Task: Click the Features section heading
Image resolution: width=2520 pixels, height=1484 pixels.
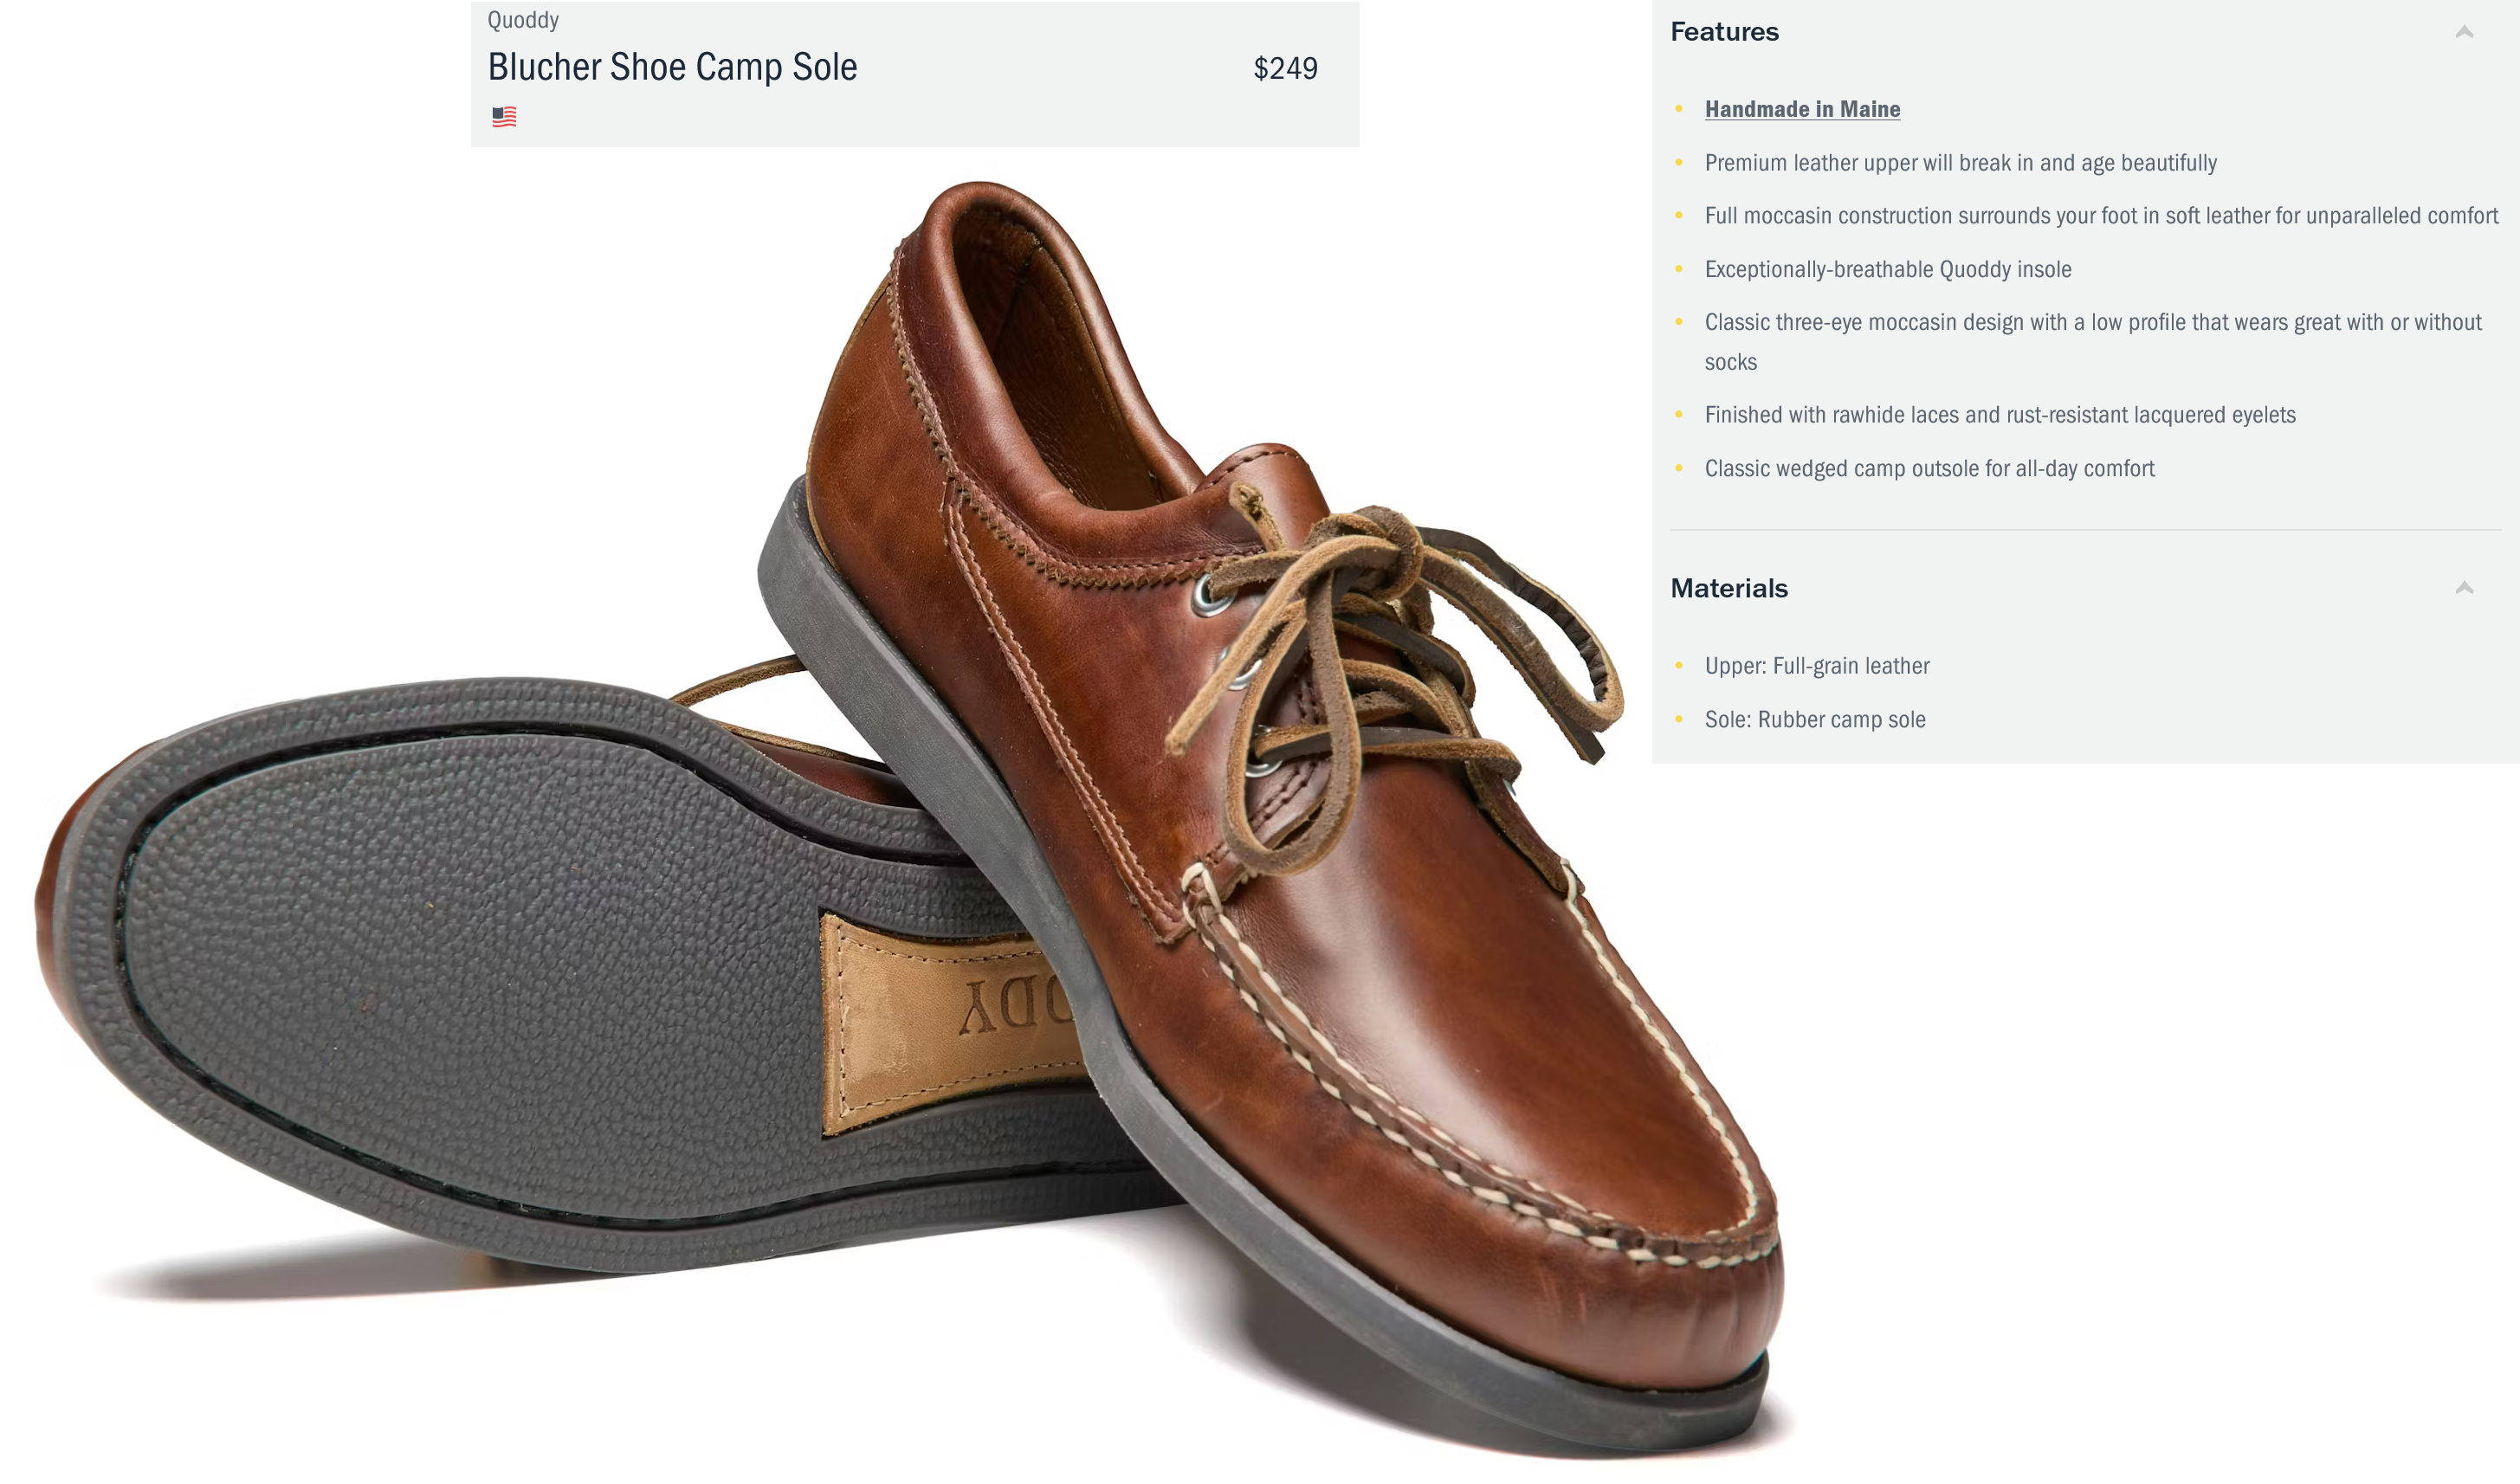Action: point(1724,32)
